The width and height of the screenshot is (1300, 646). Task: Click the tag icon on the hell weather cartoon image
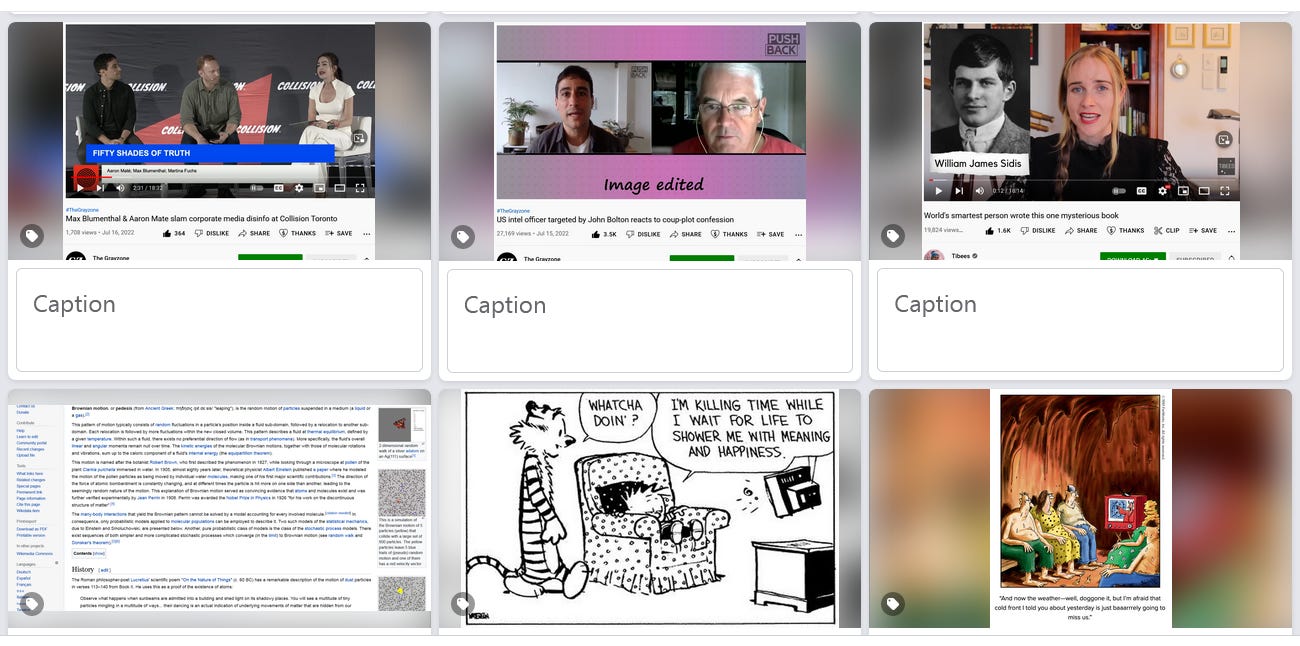(893, 603)
